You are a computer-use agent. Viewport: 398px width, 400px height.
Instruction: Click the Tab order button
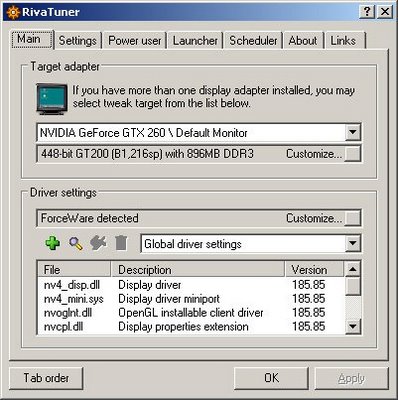(x=46, y=378)
